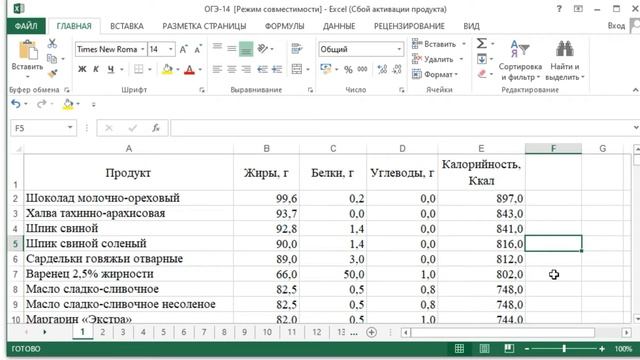
Task: Open Найти и выделить menu
Action: point(565,60)
